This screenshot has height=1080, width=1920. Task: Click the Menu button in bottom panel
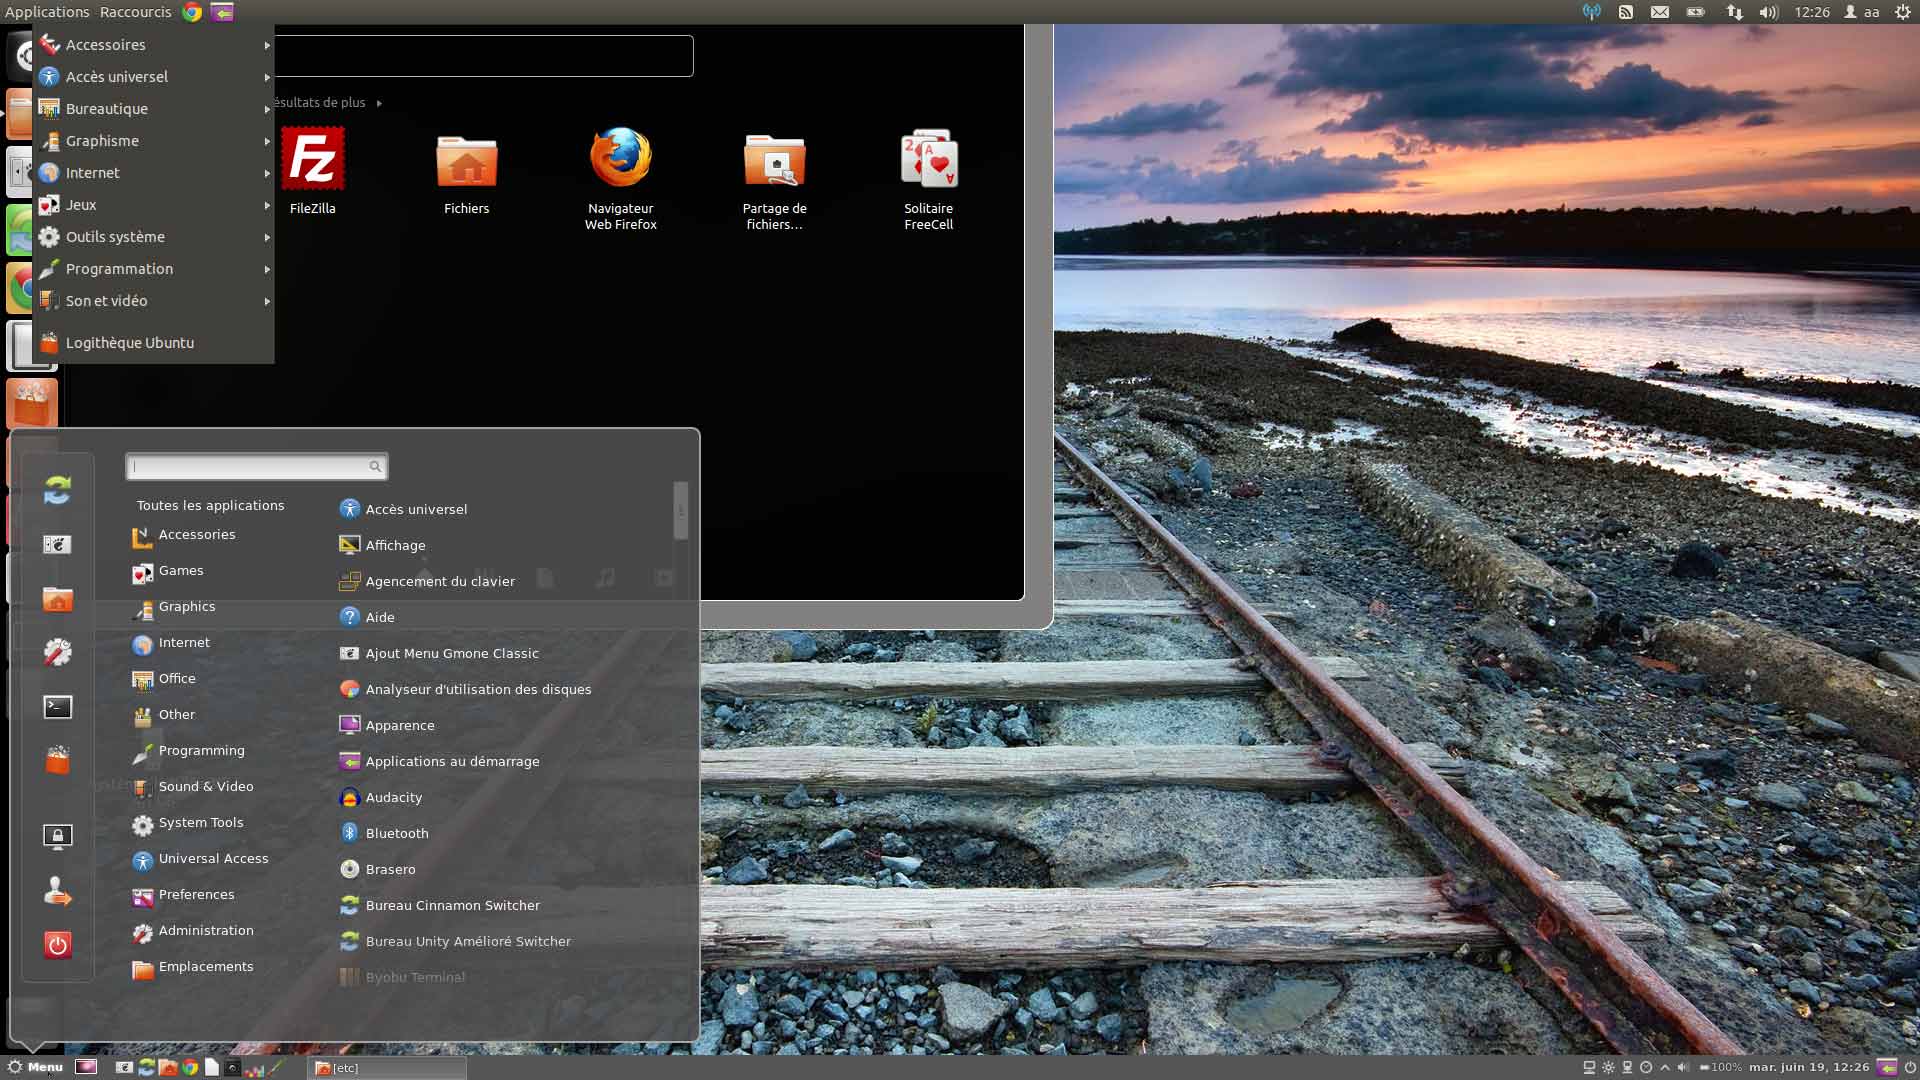36,1067
